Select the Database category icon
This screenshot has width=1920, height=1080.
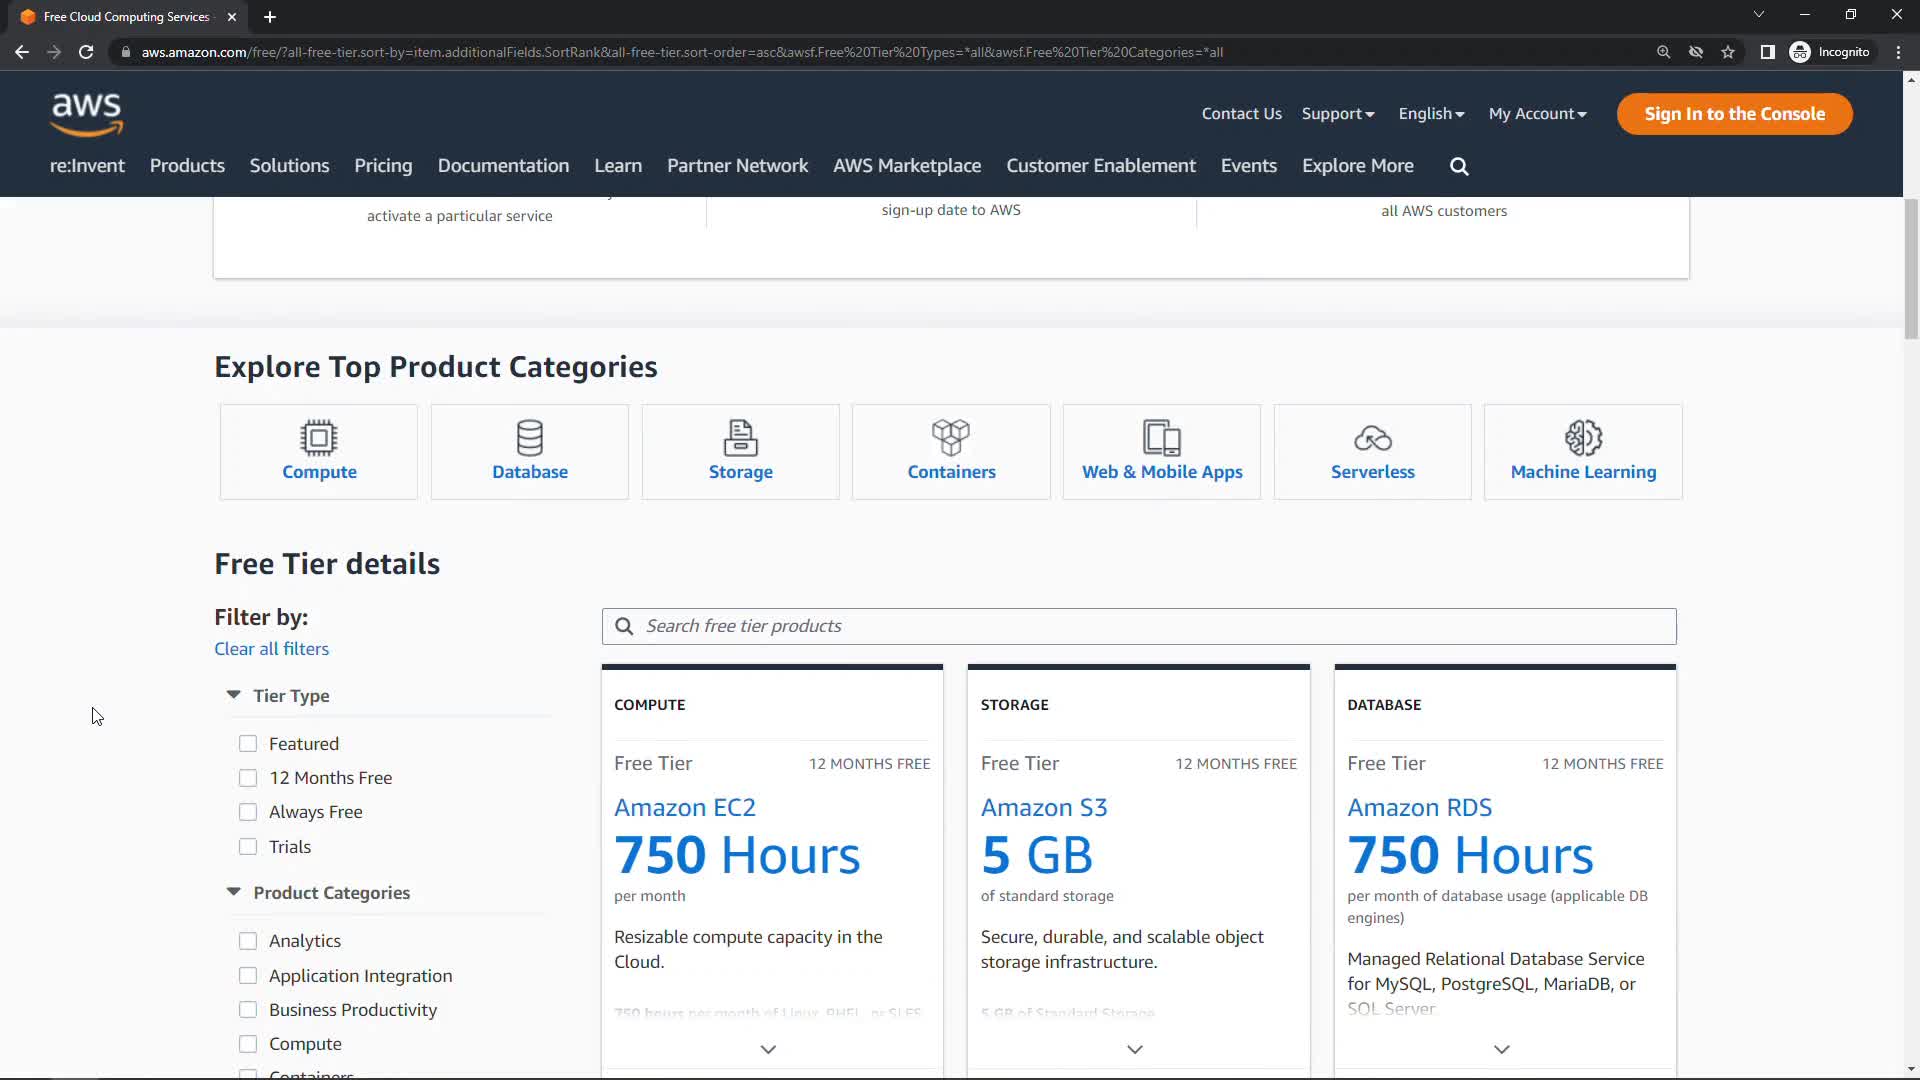(530, 438)
